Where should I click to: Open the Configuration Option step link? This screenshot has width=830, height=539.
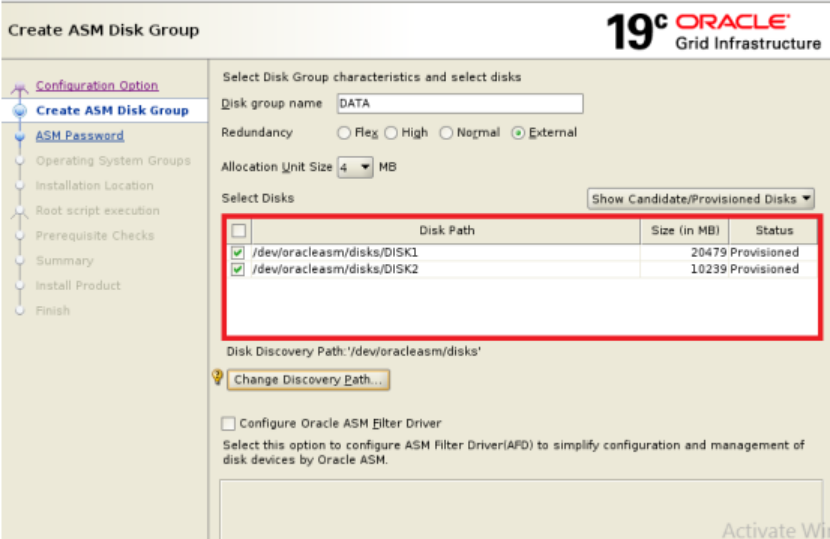pyautogui.click(x=97, y=85)
